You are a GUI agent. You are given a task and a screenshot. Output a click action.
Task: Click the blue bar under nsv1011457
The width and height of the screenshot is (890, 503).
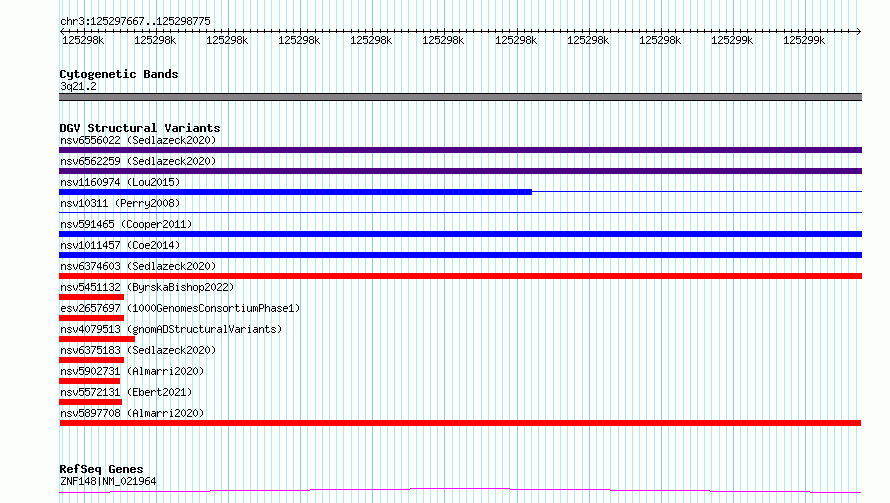point(460,255)
